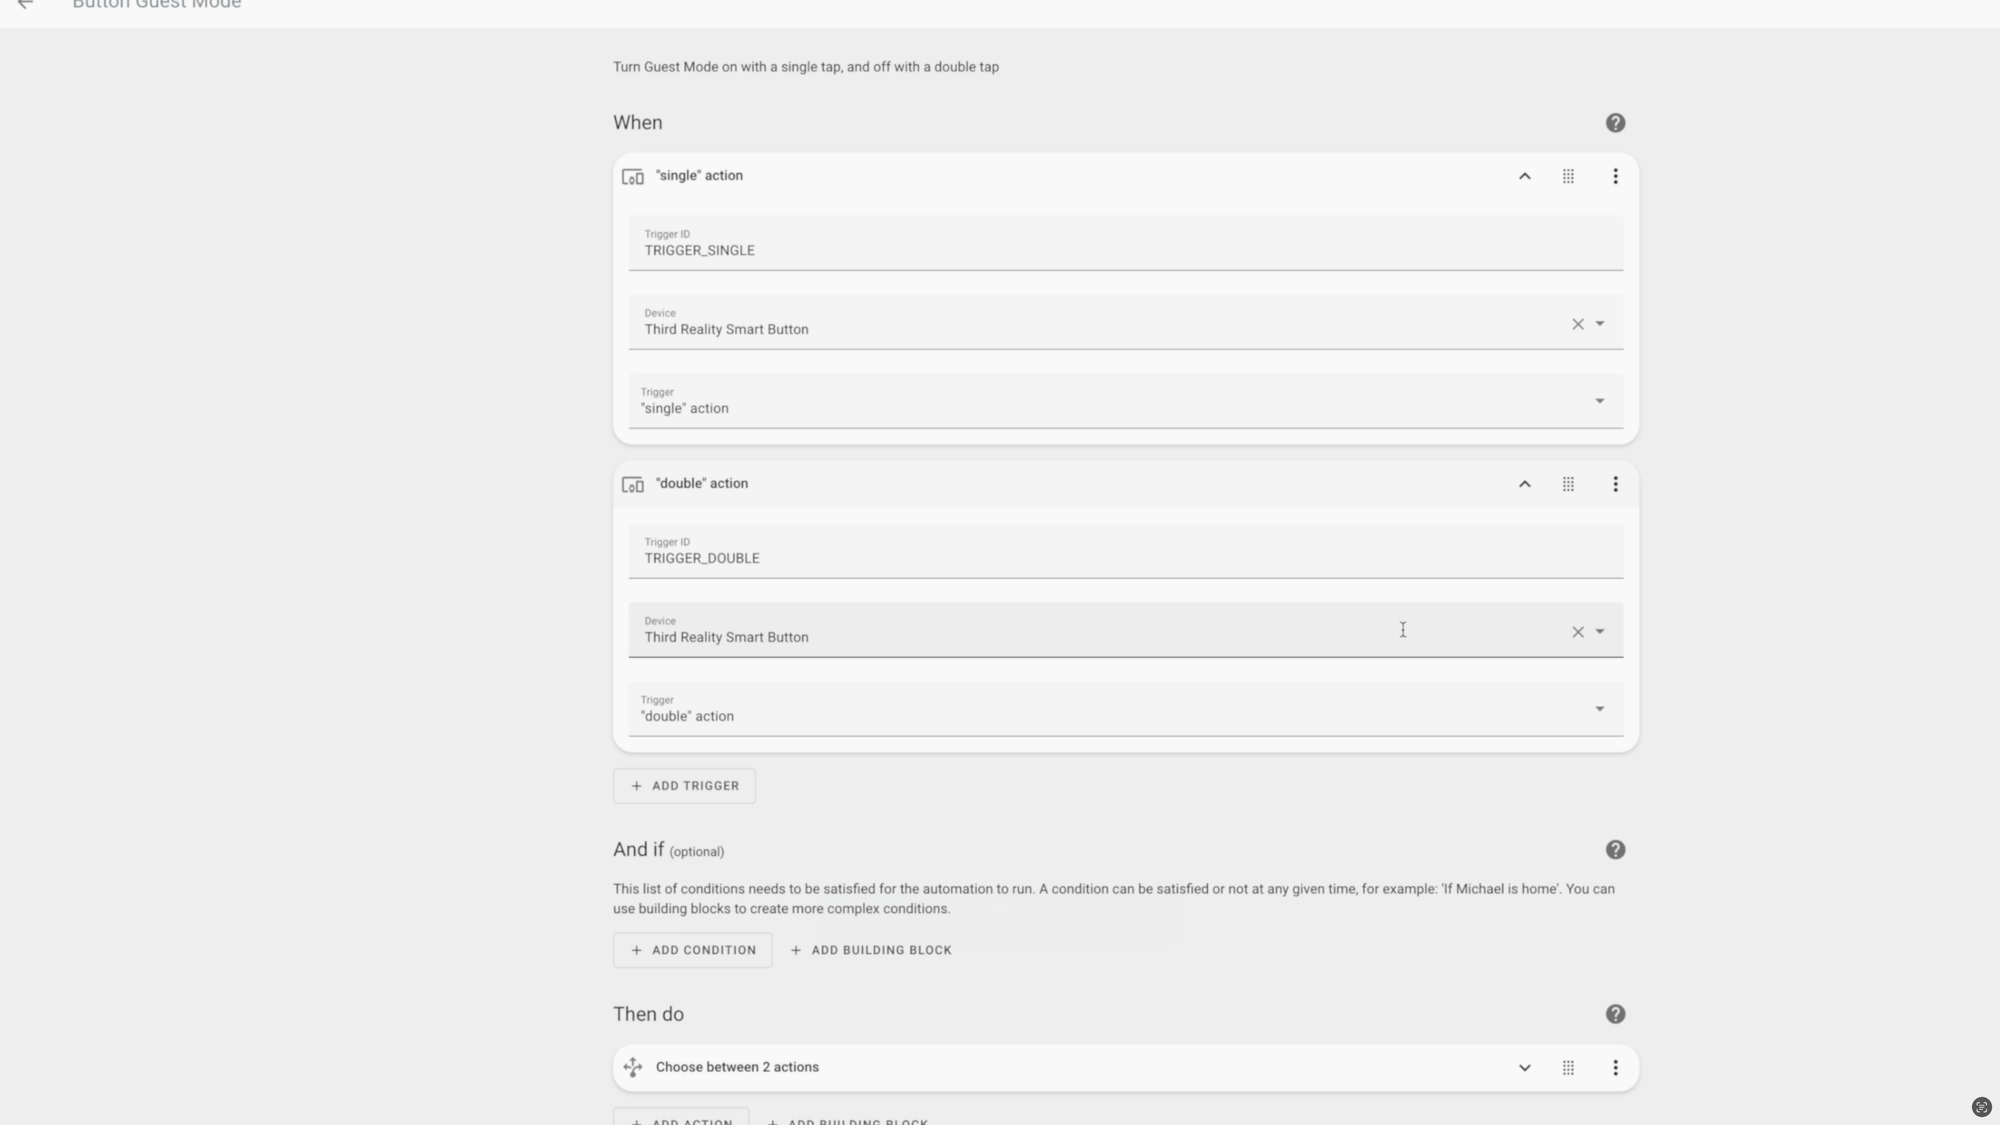This screenshot has height=1125, width=2000.
Task: Clear device in the "double" action trigger
Action: (1578, 632)
